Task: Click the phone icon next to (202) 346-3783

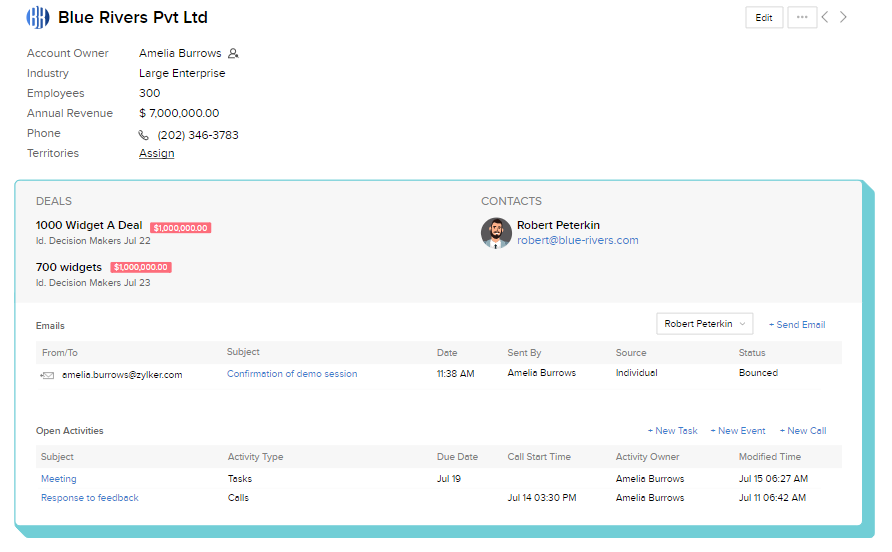Action: [x=143, y=135]
